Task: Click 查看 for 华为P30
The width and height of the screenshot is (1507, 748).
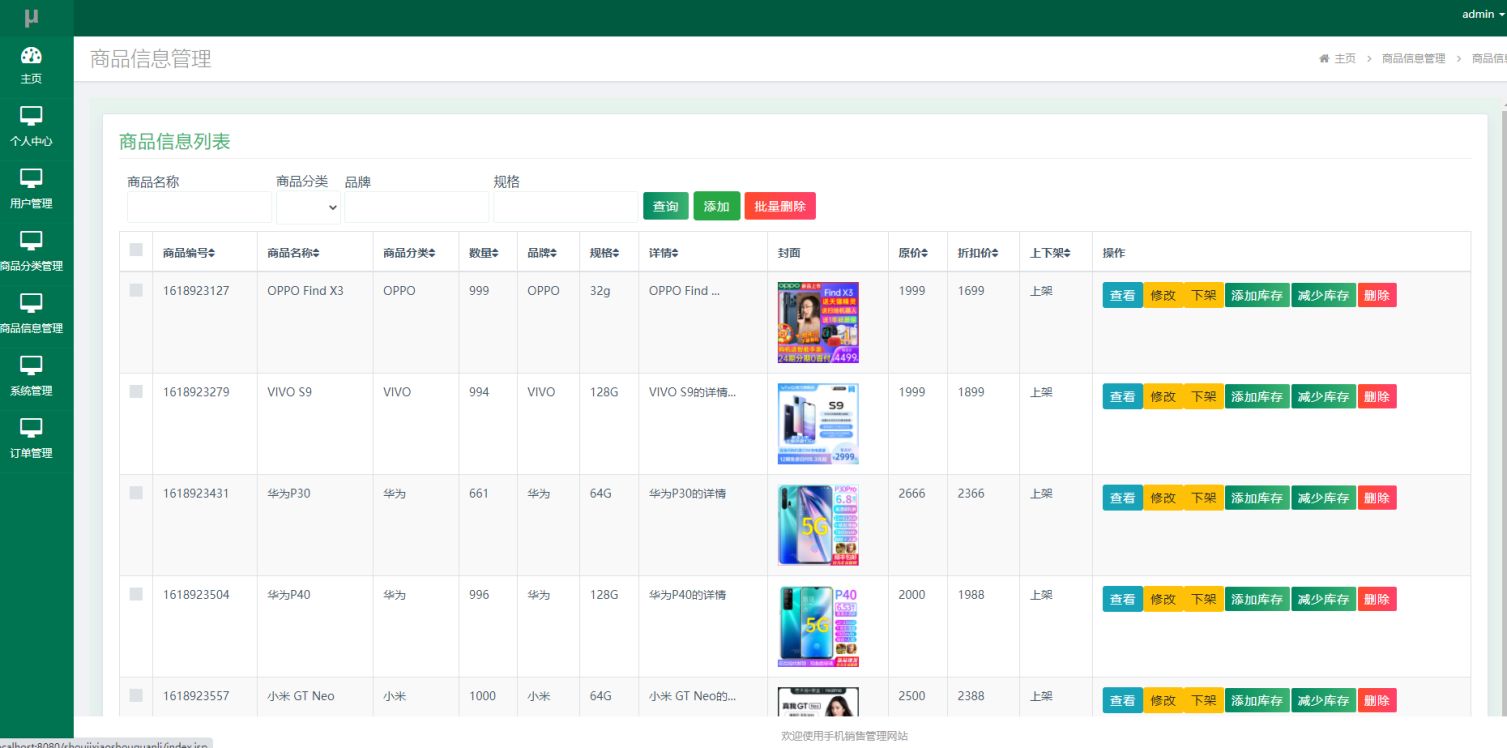Action: (x=1123, y=498)
